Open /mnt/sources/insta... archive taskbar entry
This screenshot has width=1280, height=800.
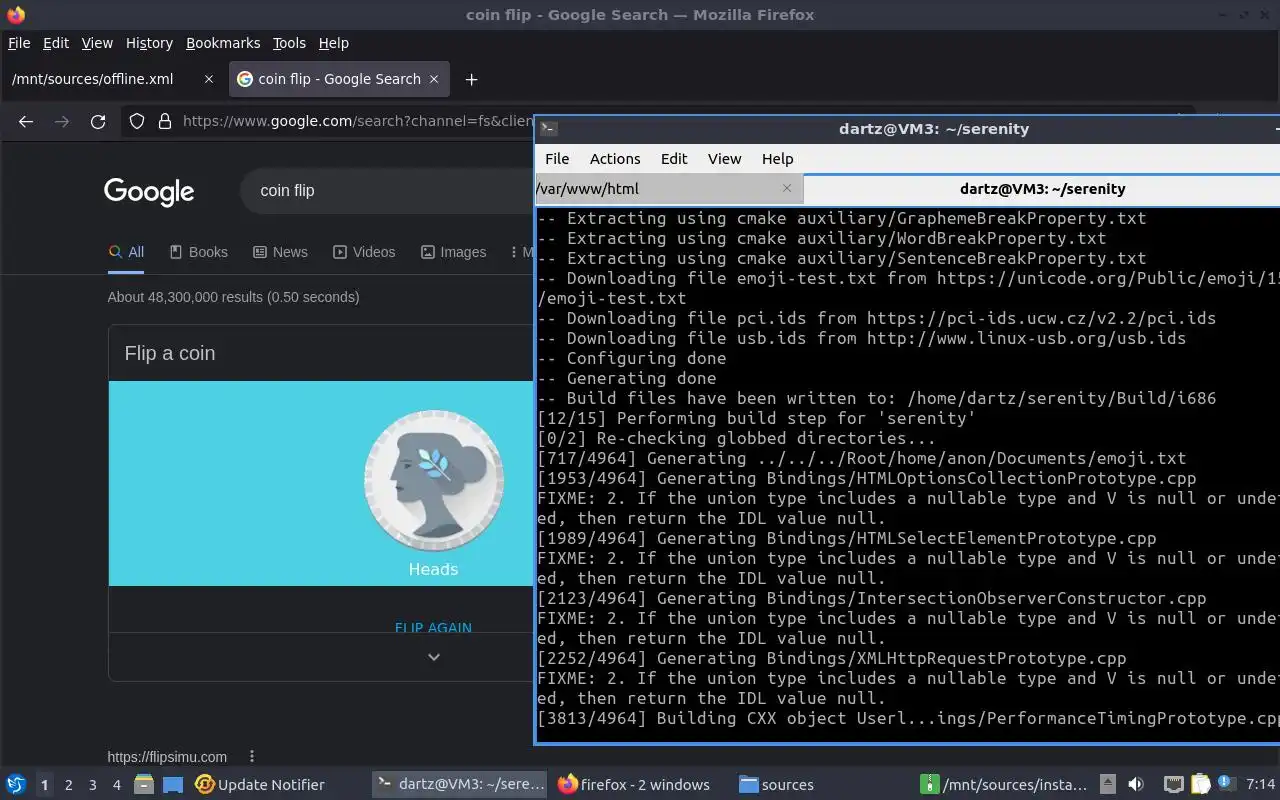click(x=1005, y=785)
